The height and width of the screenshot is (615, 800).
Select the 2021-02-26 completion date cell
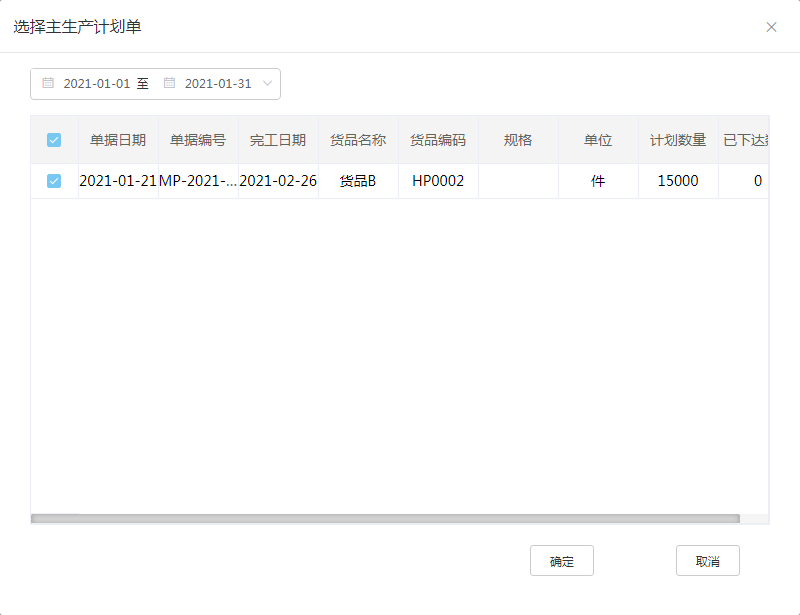coord(278,181)
